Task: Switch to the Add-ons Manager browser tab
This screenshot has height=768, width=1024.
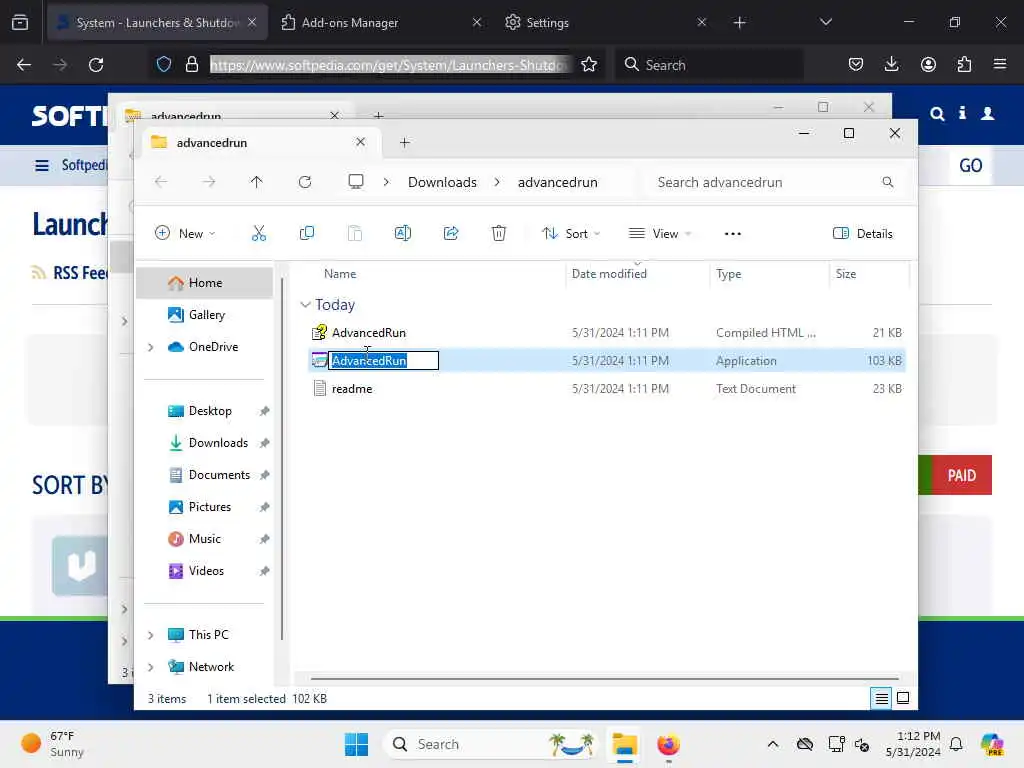Action: (381, 22)
